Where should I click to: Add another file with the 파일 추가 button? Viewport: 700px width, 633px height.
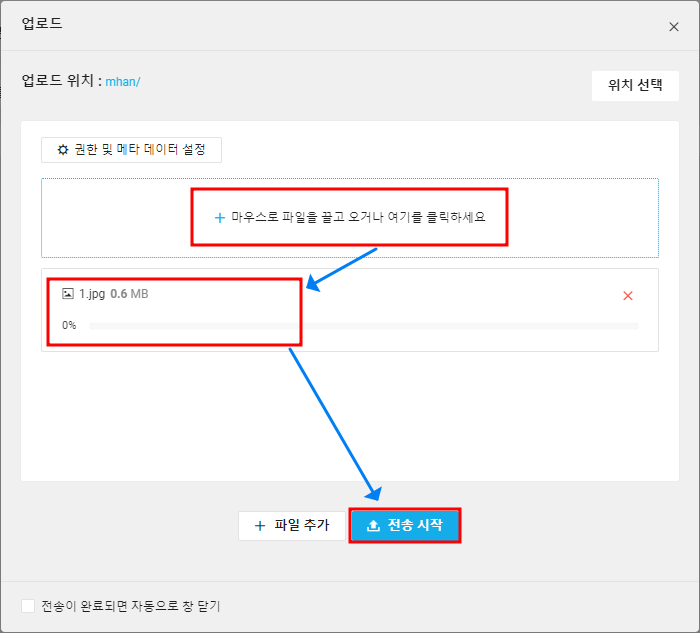coord(292,525)
